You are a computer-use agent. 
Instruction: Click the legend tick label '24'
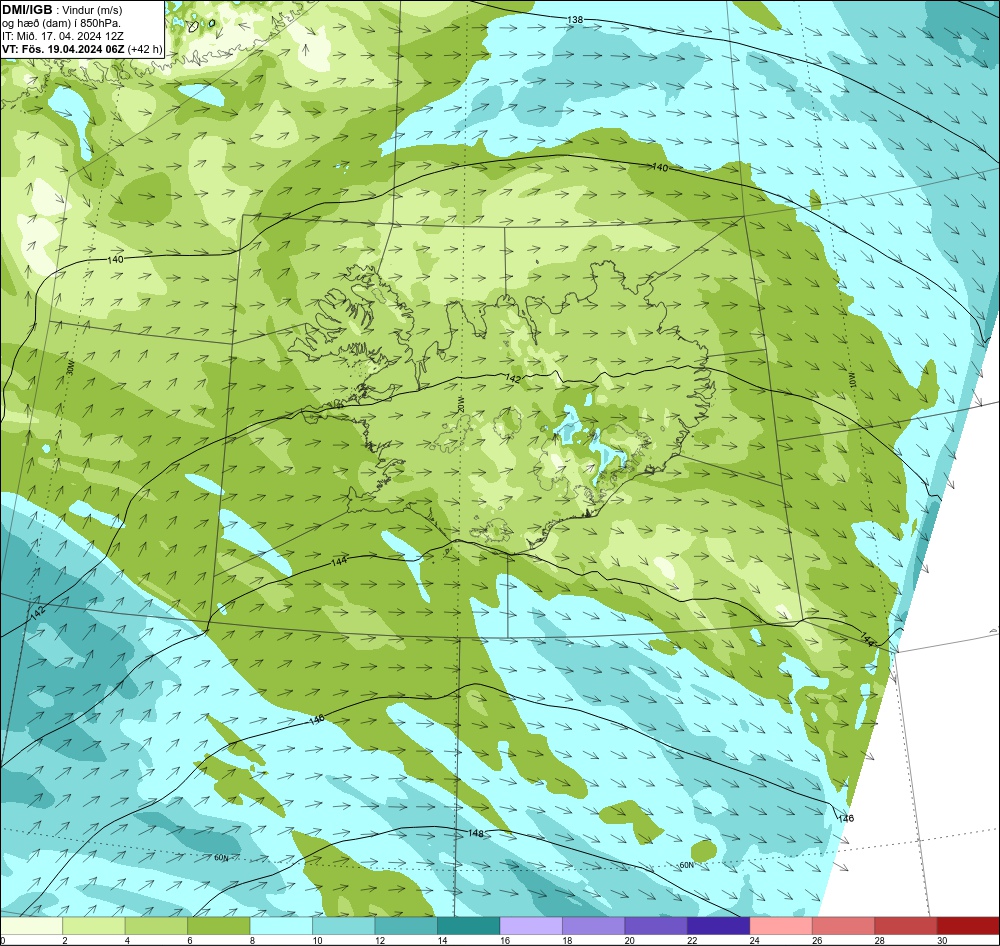tap(754, 940)
